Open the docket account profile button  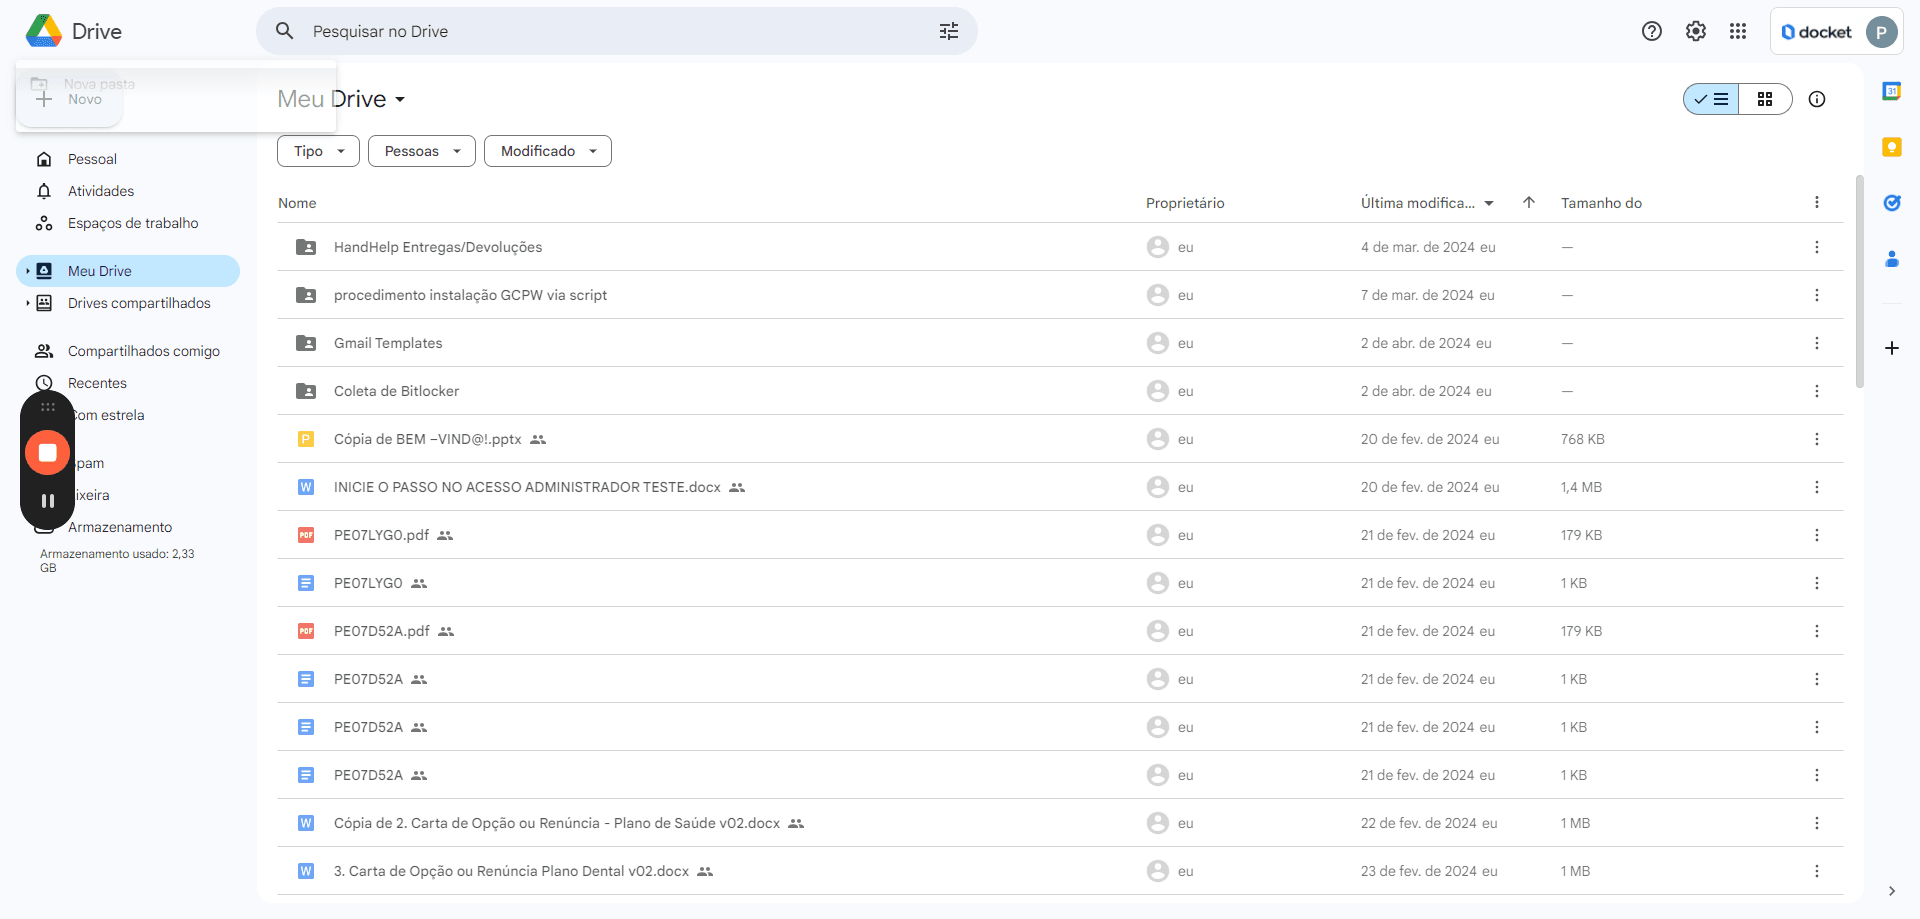pos(1837,32)
